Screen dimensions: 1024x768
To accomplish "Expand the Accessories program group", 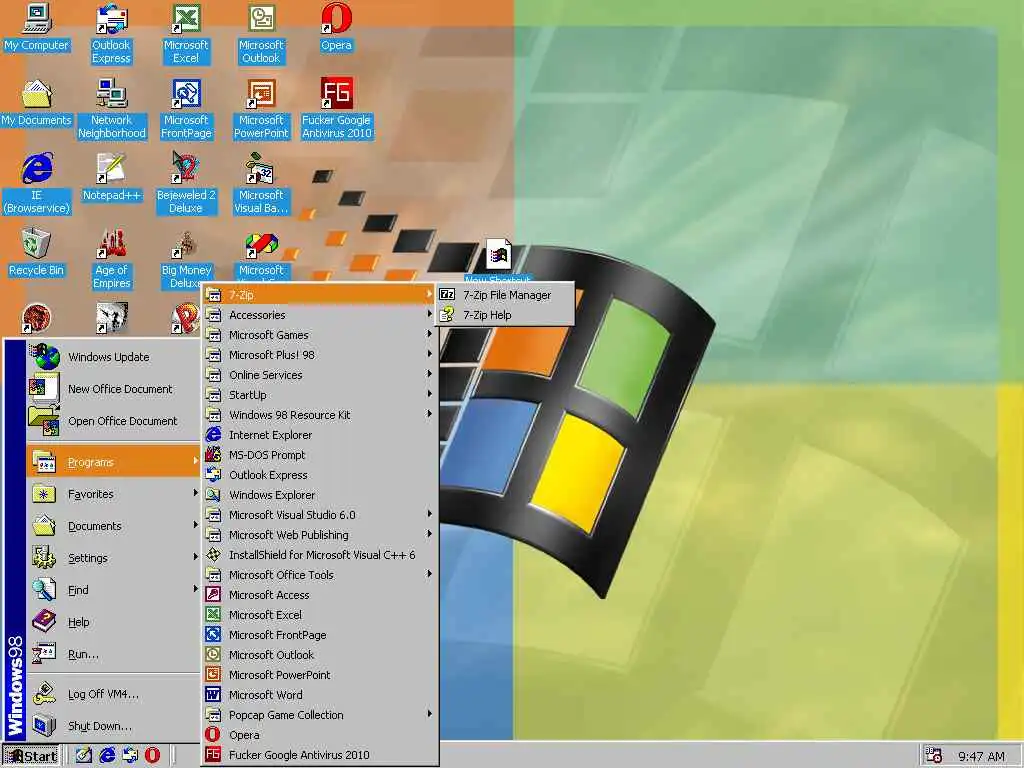I will (x=319, y=315).
